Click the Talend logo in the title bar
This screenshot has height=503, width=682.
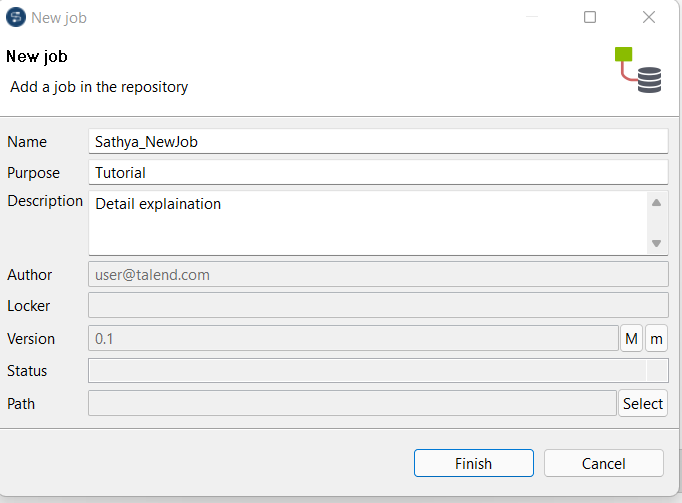point(16,17)
